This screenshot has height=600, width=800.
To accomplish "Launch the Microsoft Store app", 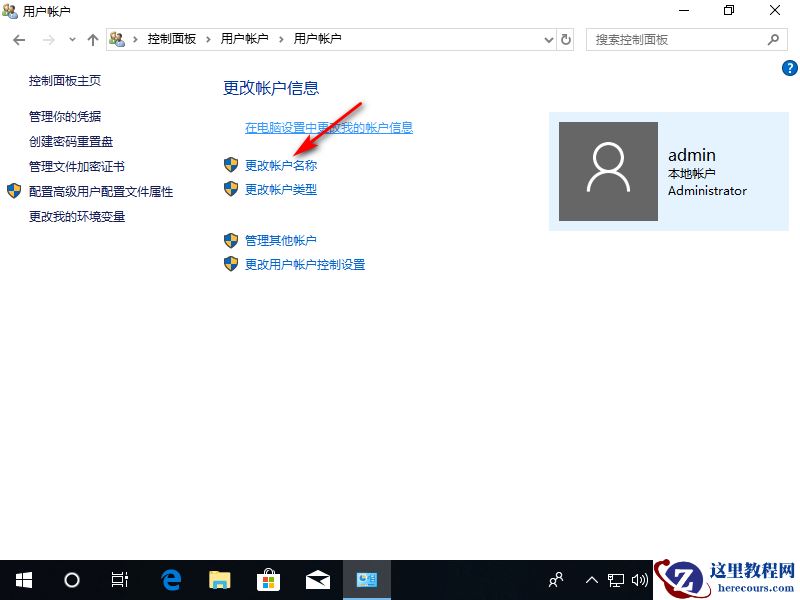I will coord(268,579).
